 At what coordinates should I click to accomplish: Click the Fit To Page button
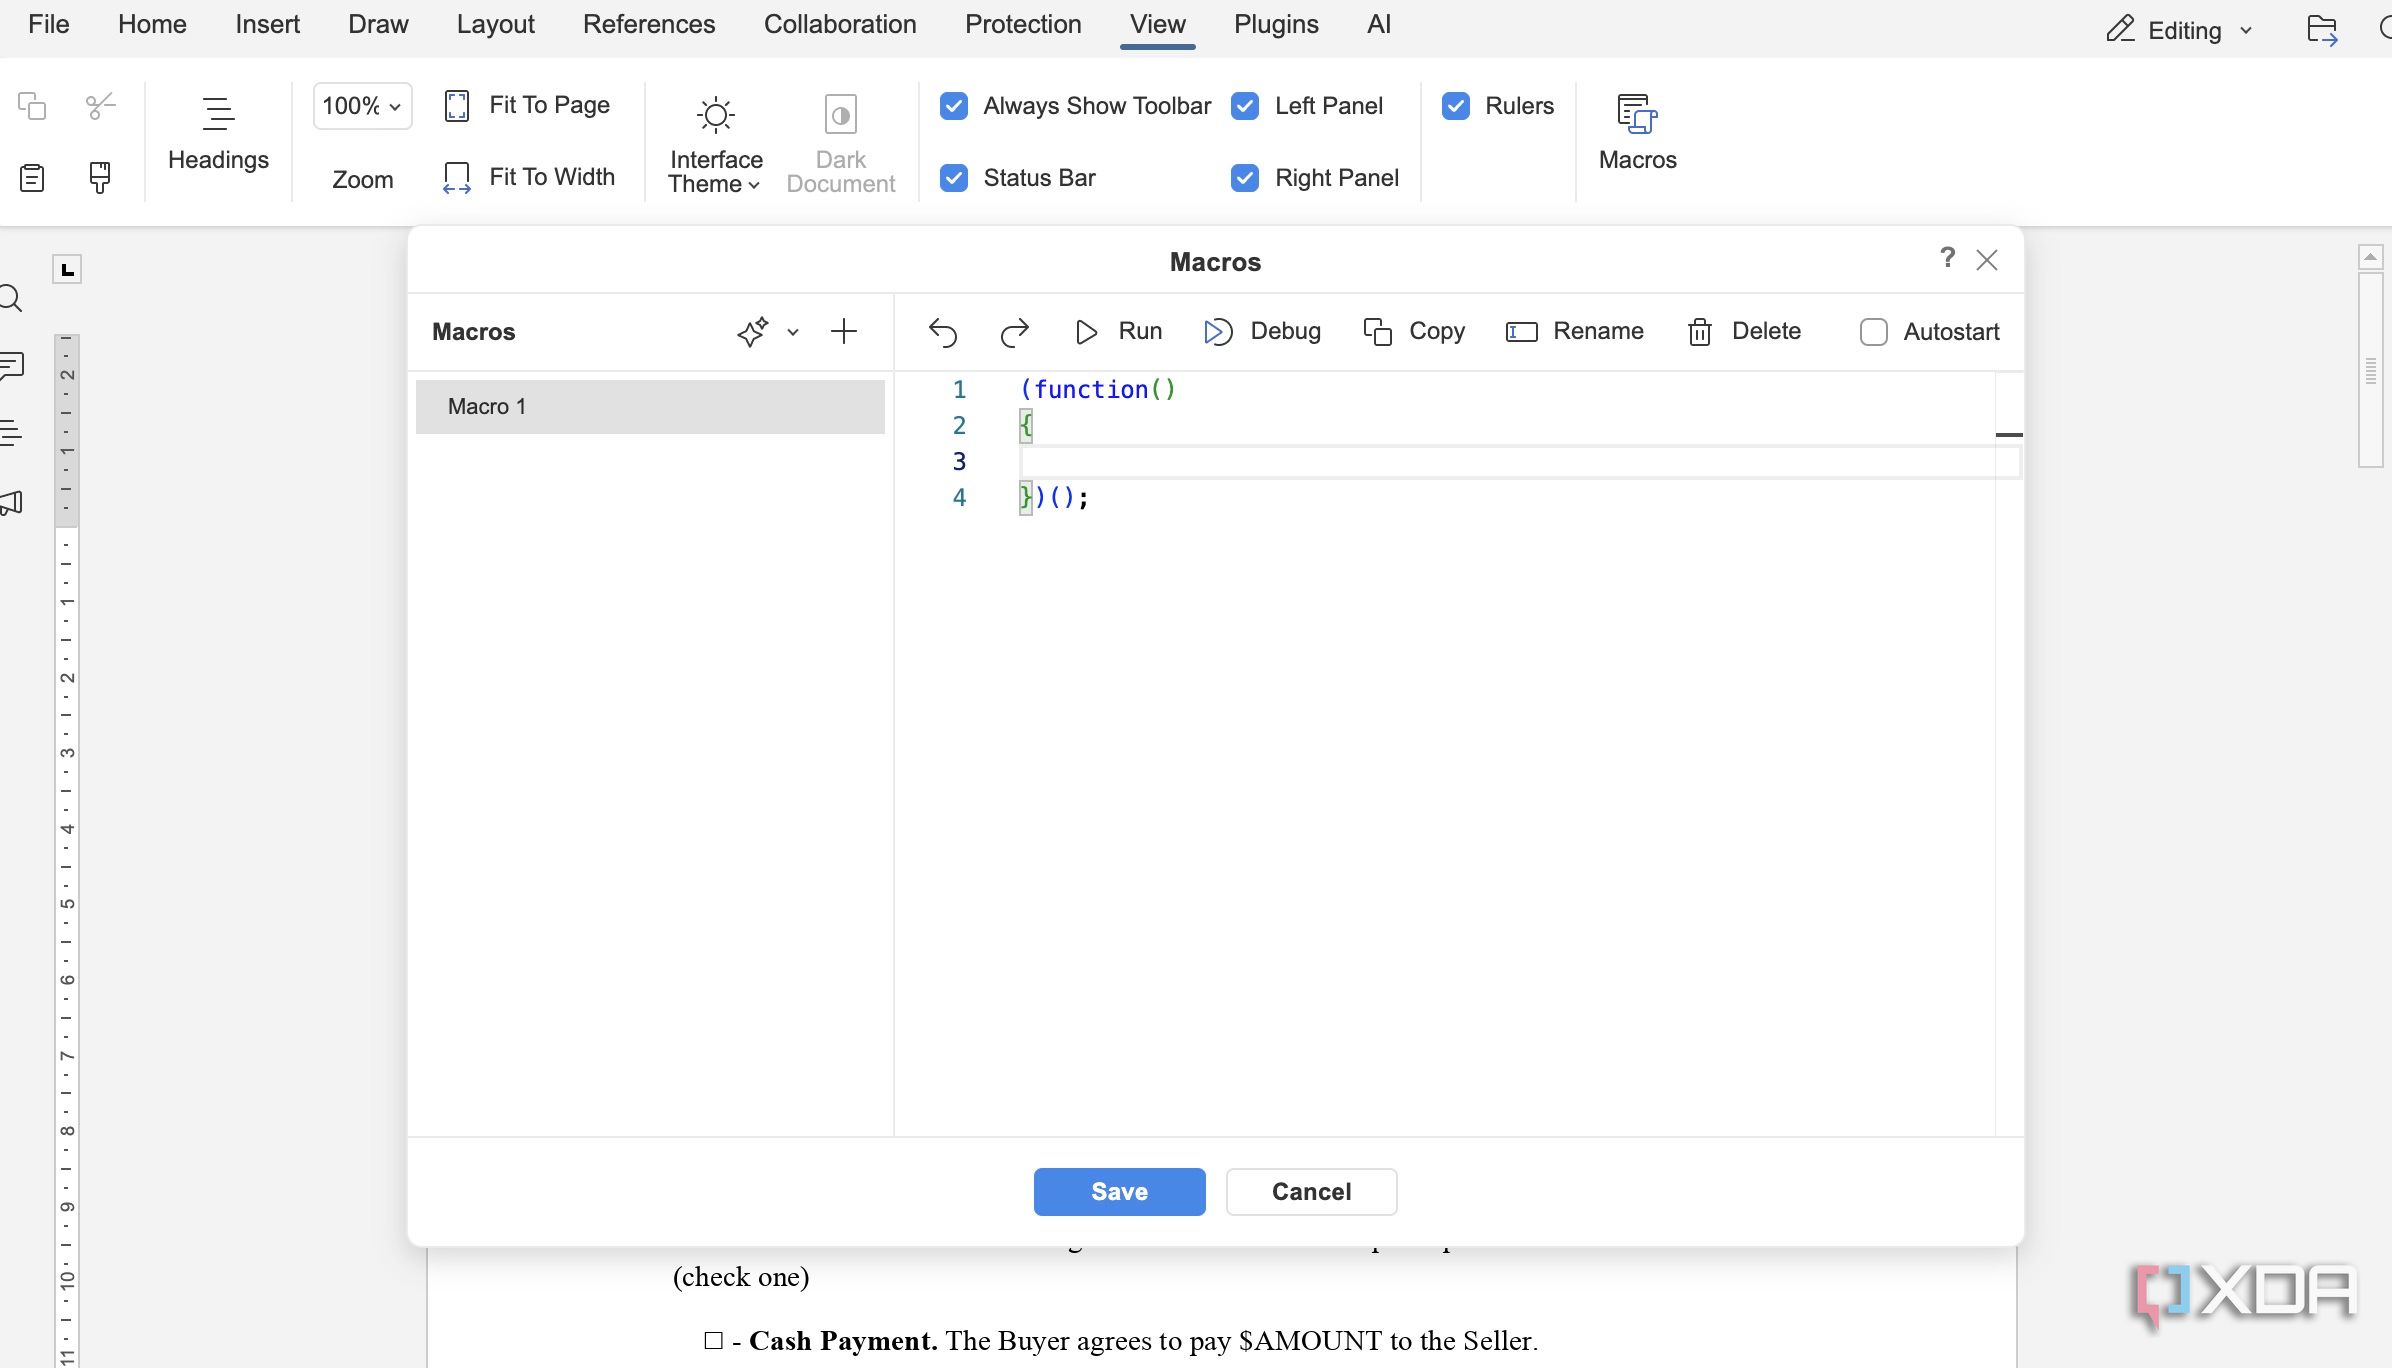point(527,105)
